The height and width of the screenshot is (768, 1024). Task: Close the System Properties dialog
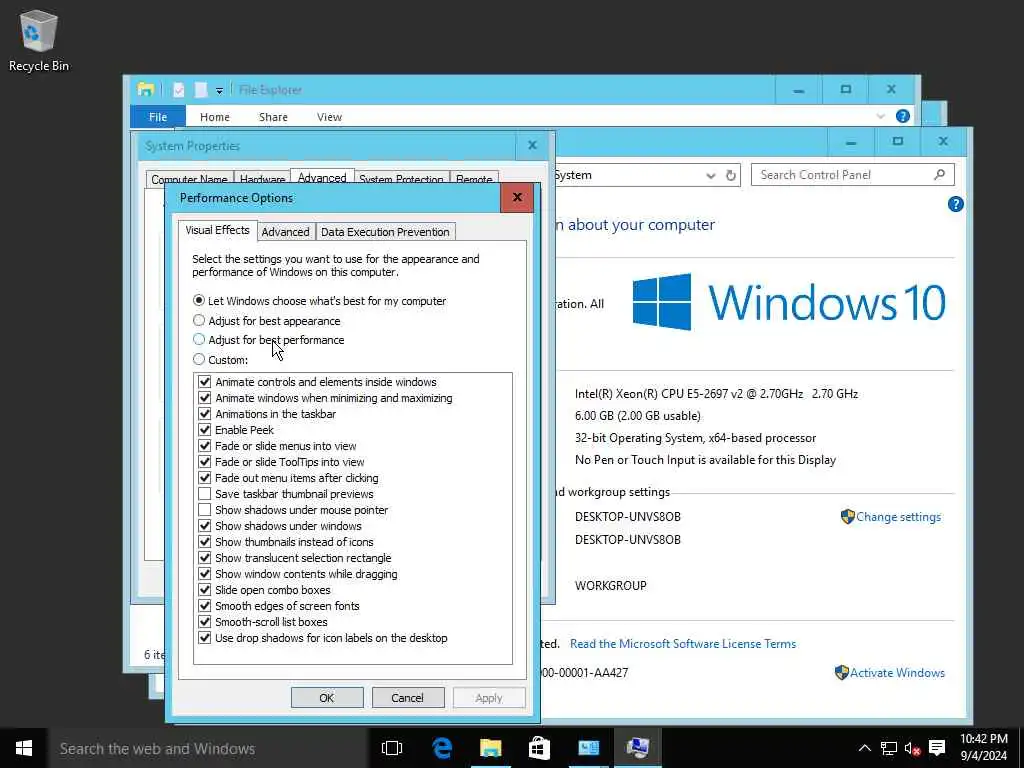point(532,146)
